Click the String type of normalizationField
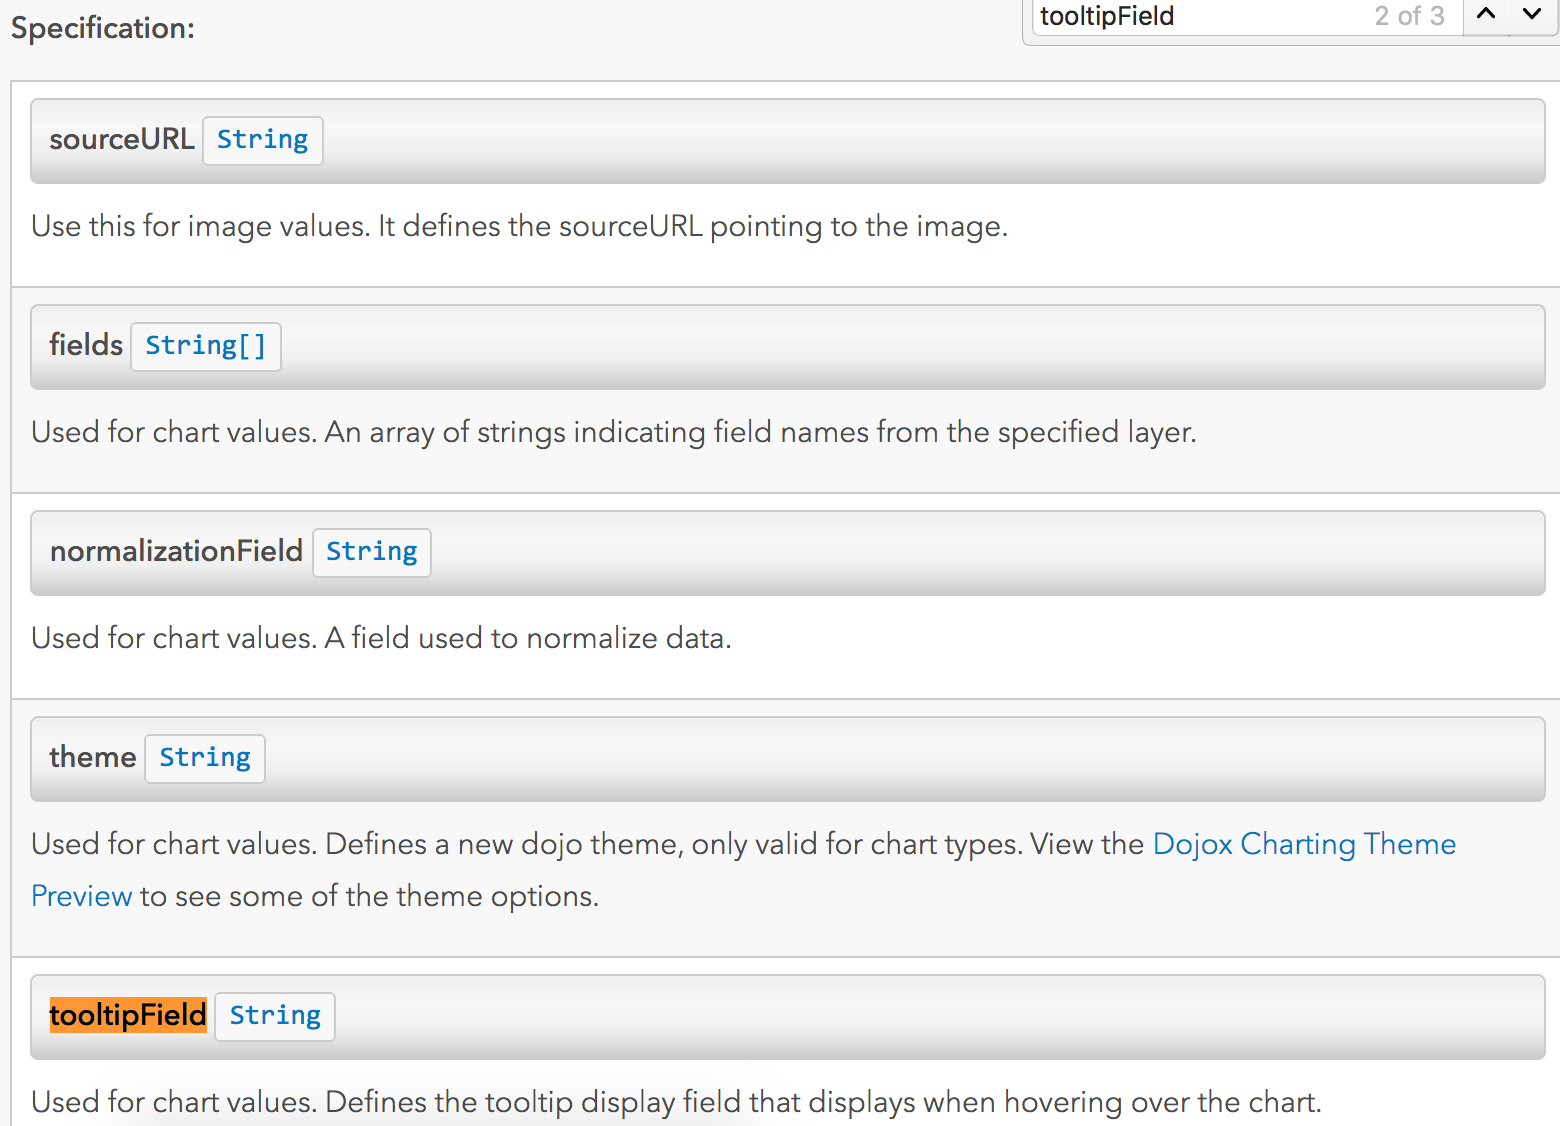Screen dimensions: 1560x1126 [371, 552]
